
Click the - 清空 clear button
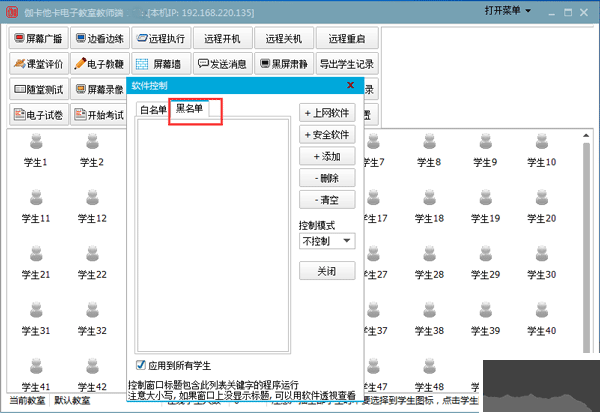327,200
